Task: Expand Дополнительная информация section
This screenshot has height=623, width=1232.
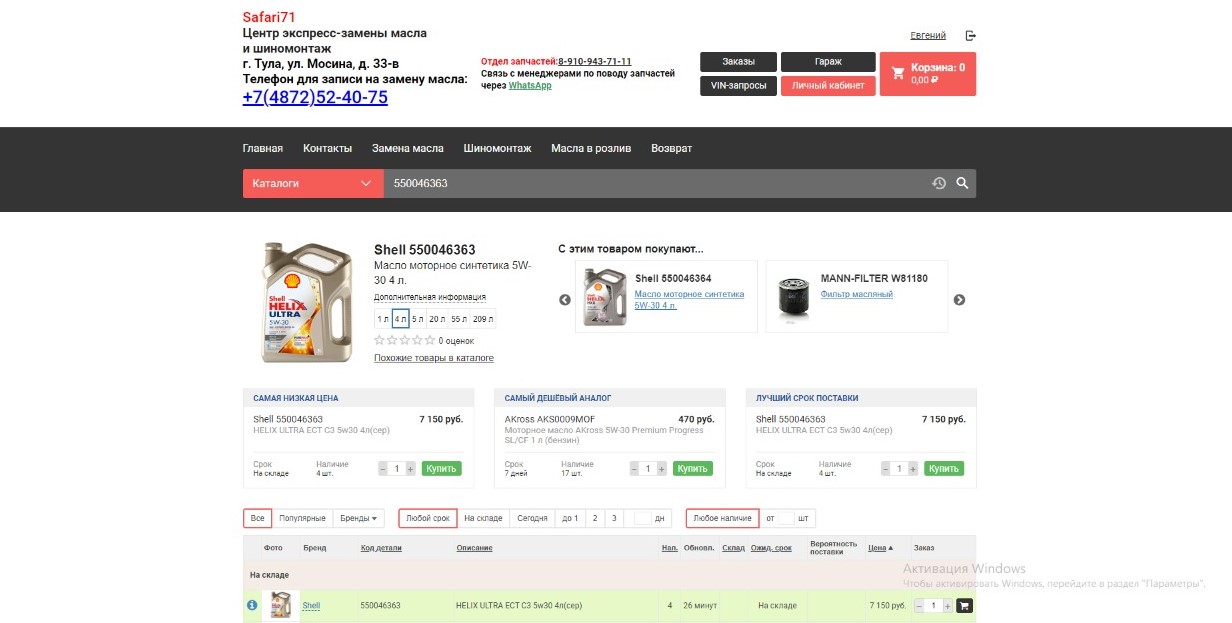Action: 430,297
